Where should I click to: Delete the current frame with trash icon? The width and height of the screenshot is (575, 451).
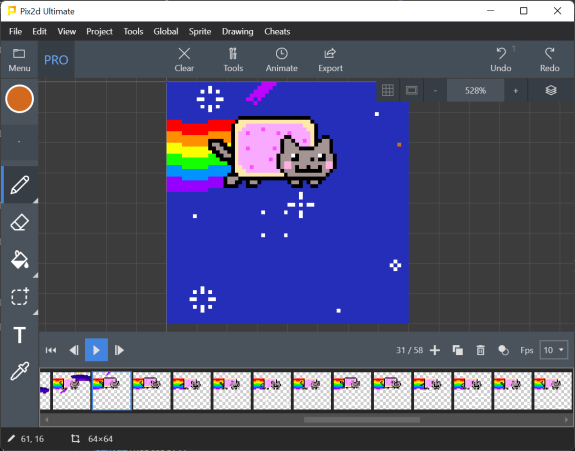[480, 350]
